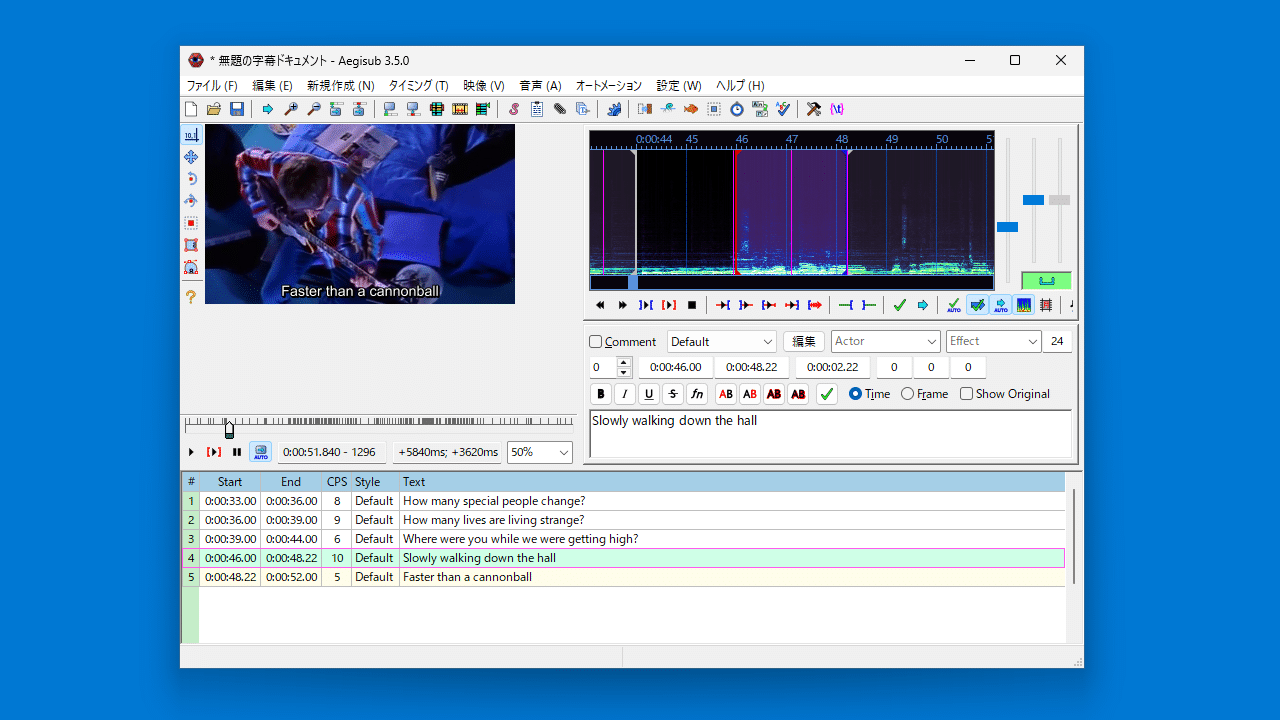Launch the Spell Checker icon
The height and width of the screenshot is (720, 1280).
pyautogui.click(x=783, y=109)
